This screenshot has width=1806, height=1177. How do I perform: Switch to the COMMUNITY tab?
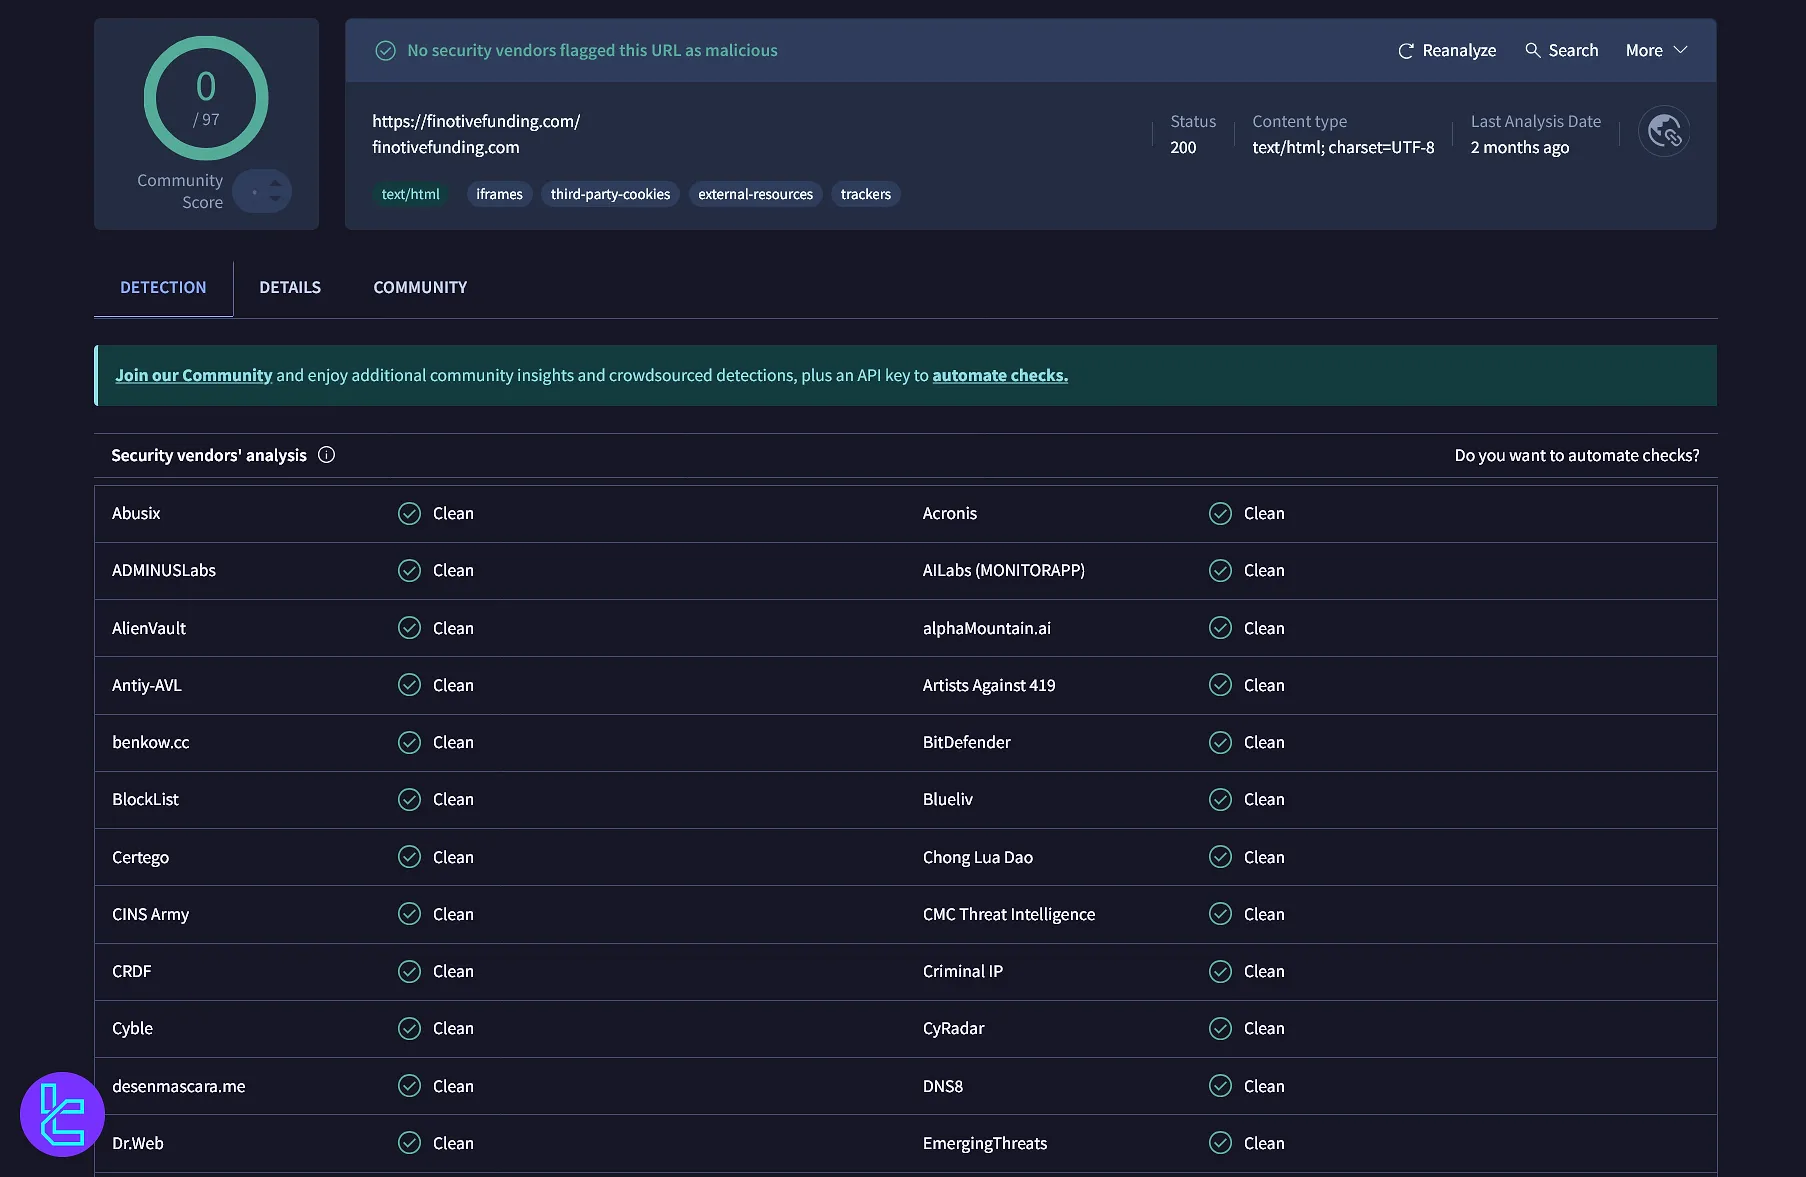coord(419,287)
